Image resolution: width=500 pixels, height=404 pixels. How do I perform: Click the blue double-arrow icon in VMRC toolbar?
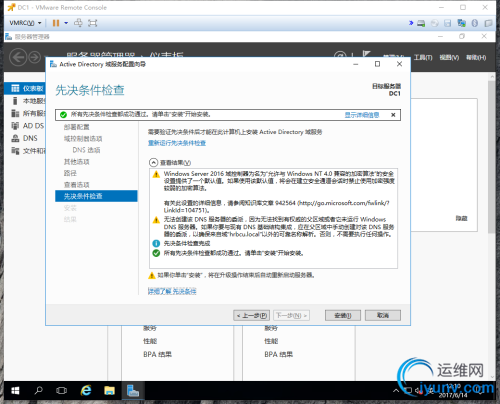click(x=411, y=23)
